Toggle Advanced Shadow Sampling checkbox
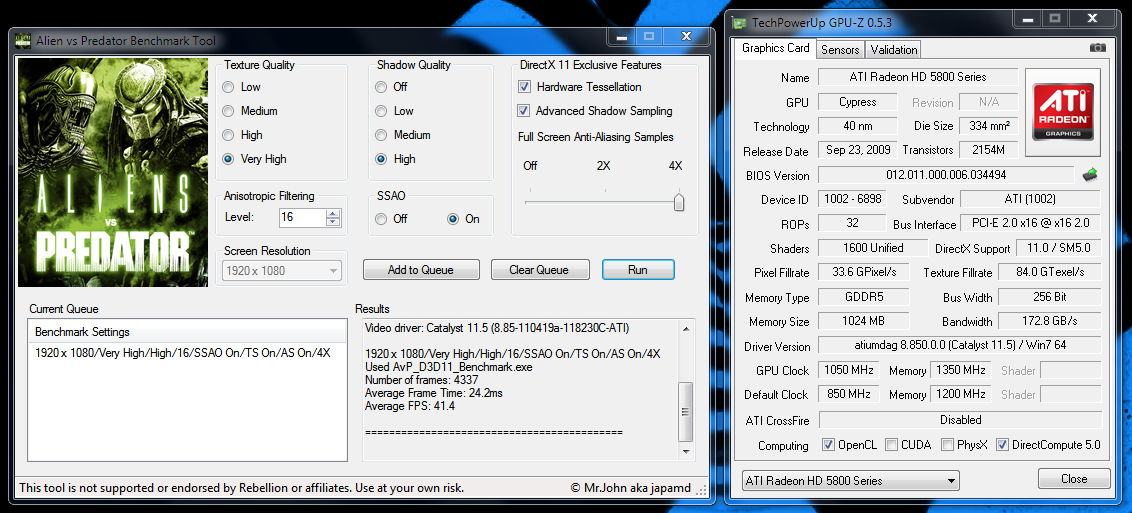Screen dimensions: 1132x513 click(524, 111)
